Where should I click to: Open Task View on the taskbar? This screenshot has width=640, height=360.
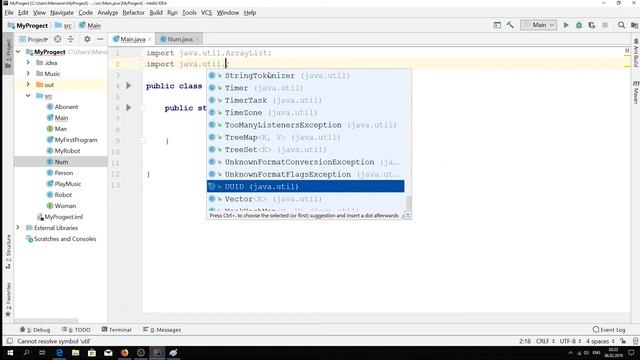pos(42,353)
